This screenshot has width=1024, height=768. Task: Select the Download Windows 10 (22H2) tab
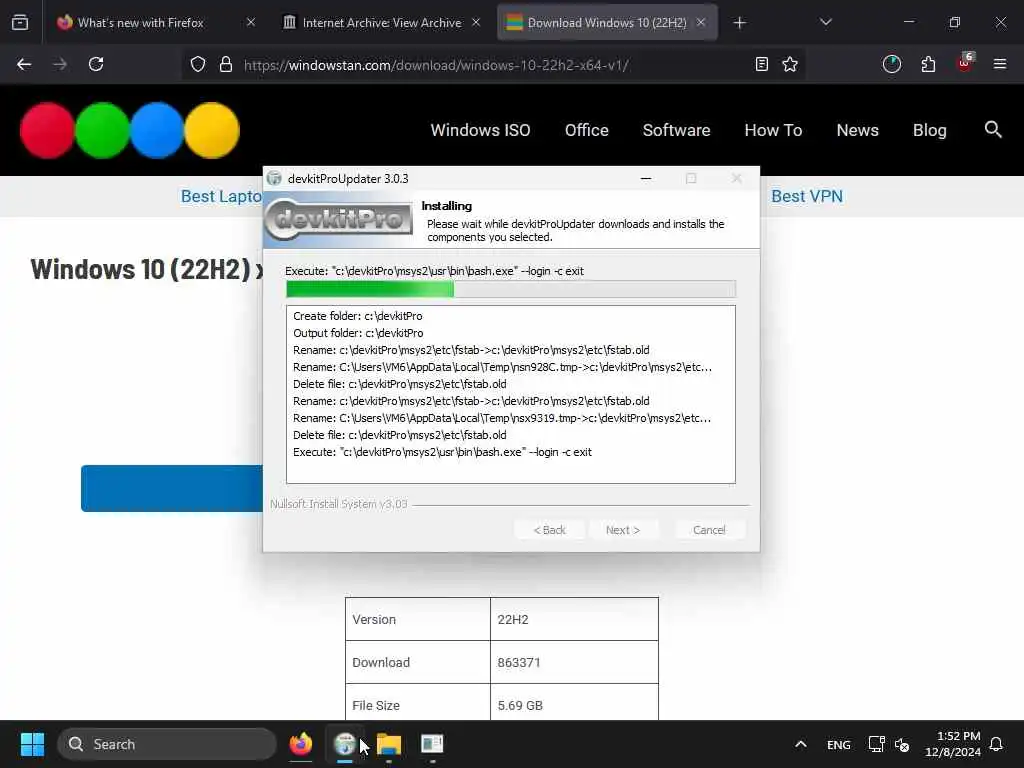607,22
